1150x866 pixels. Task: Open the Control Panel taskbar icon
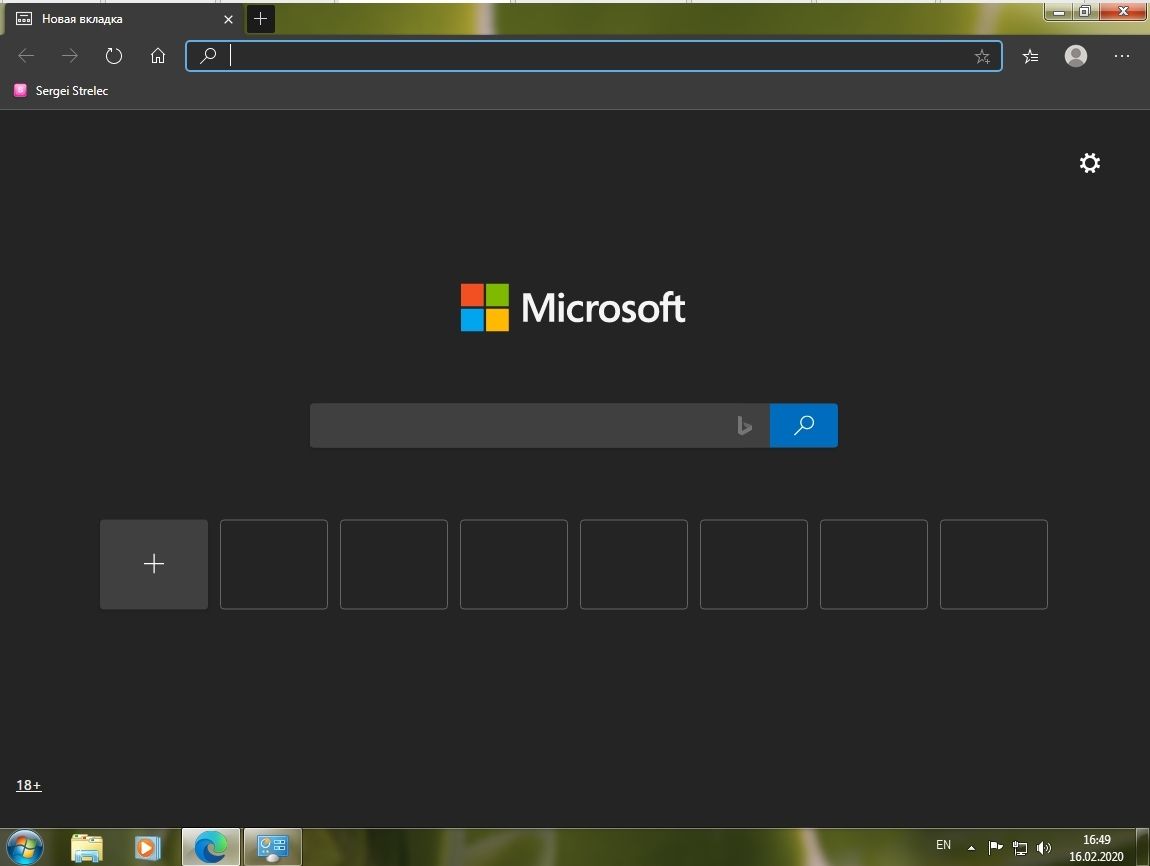[x=272, y=848]
